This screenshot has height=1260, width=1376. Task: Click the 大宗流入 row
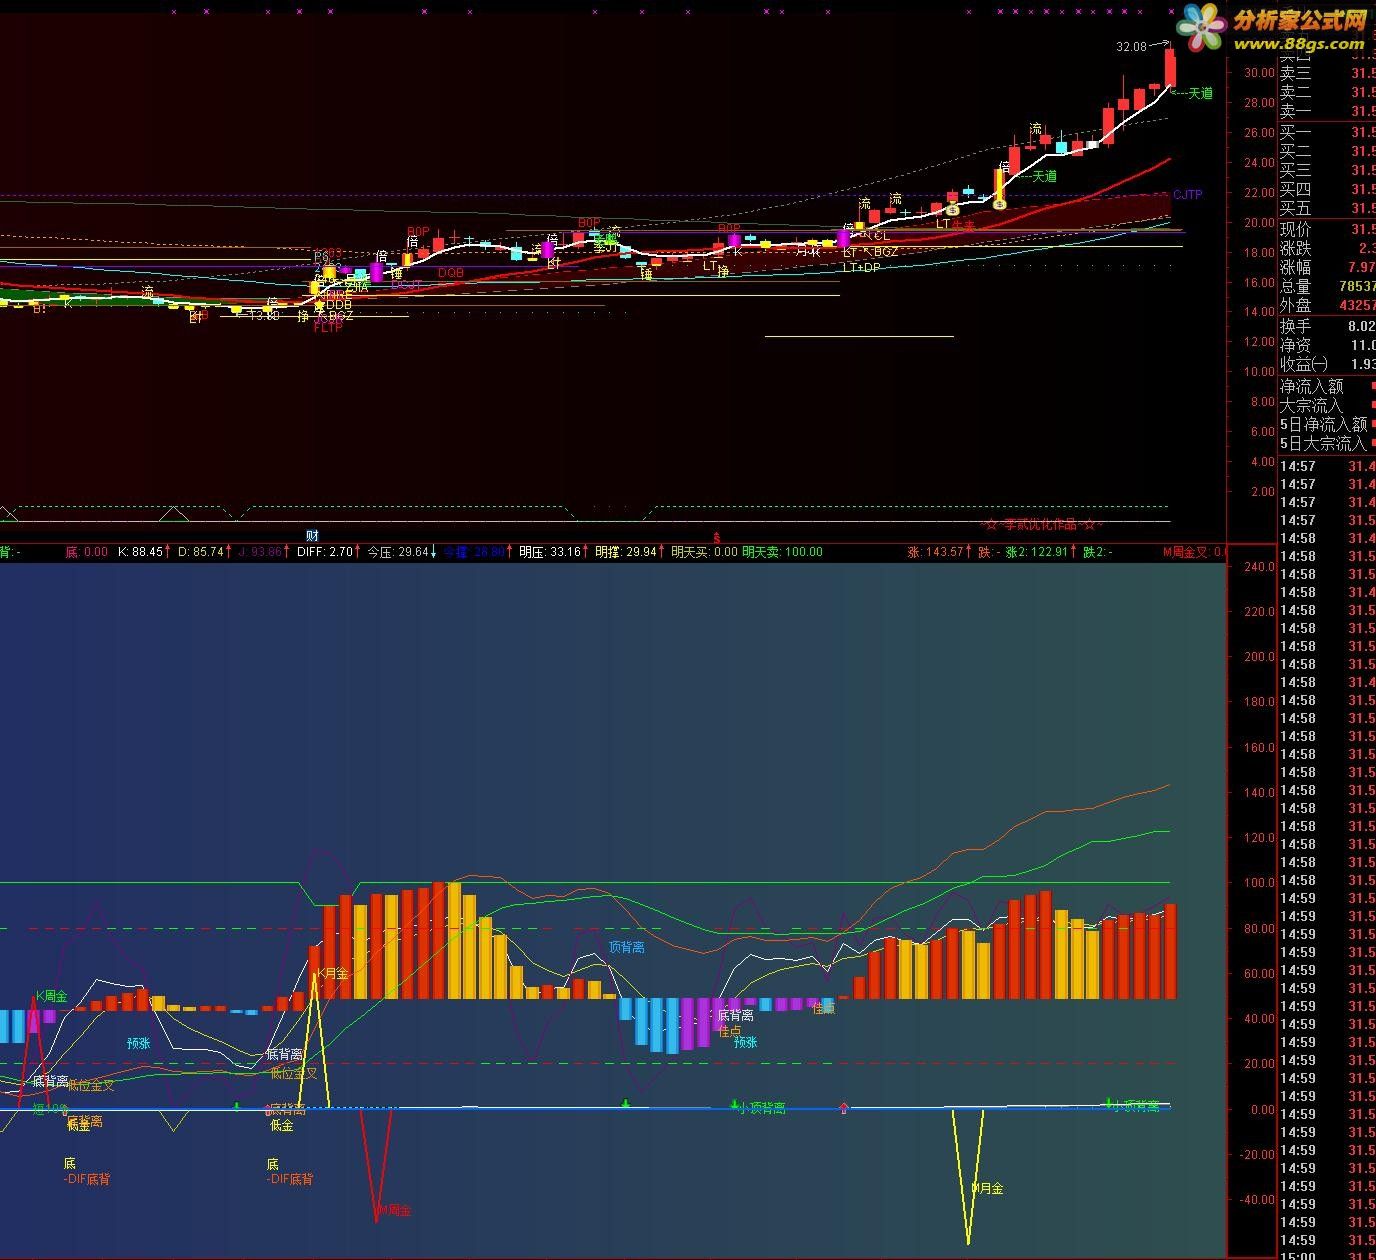1327,405
